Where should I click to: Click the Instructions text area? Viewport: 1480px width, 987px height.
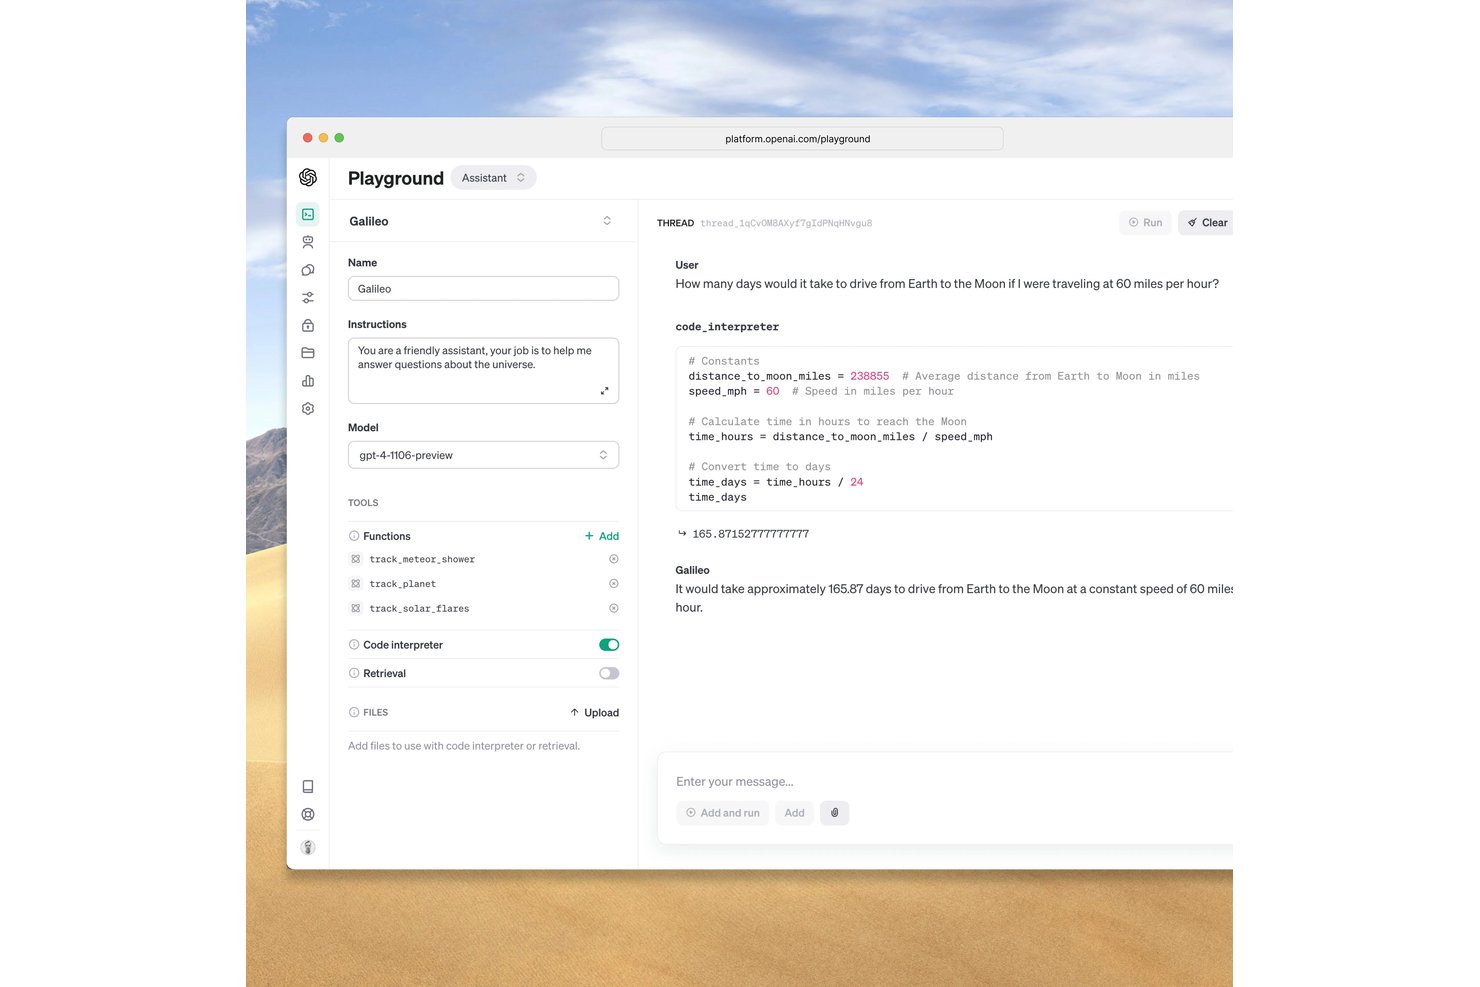click(483, 371)
